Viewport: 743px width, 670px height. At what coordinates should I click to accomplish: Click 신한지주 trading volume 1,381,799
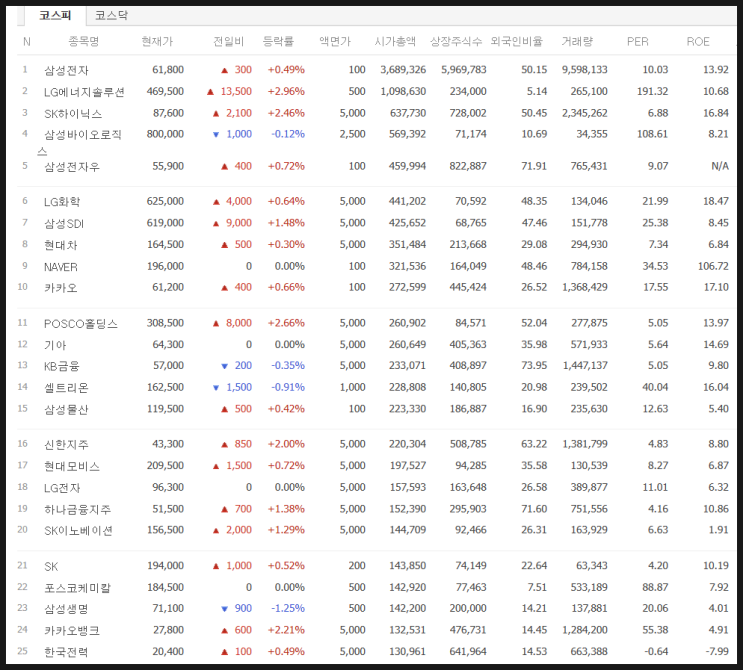pyautogui.click(x=585, y=444)
